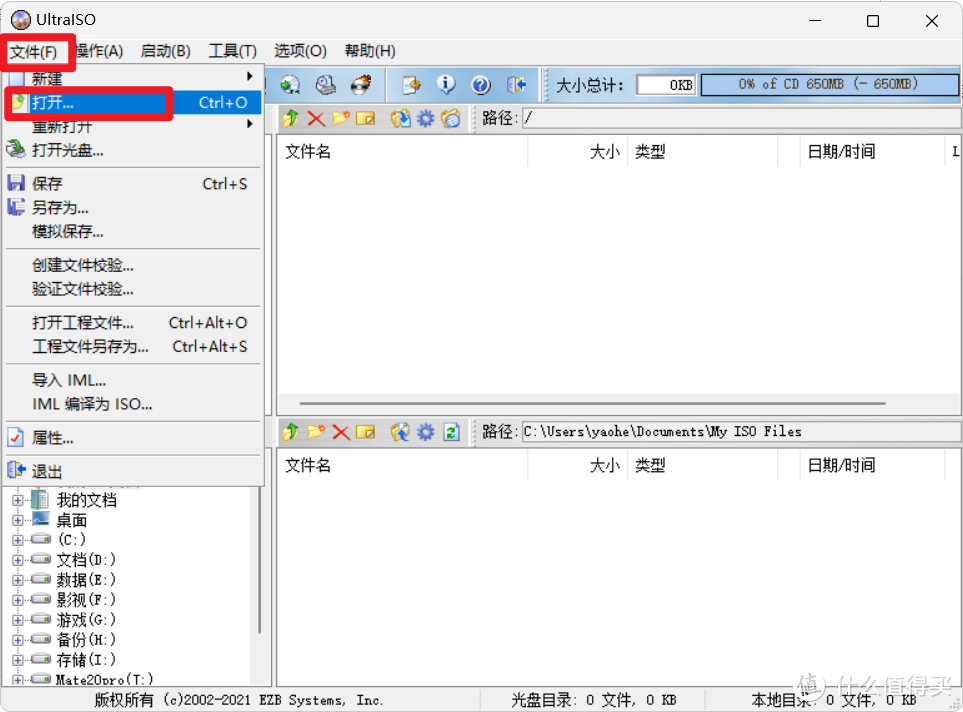
Task: Open help via the question mark icon
Action: (x=481, y=85)
